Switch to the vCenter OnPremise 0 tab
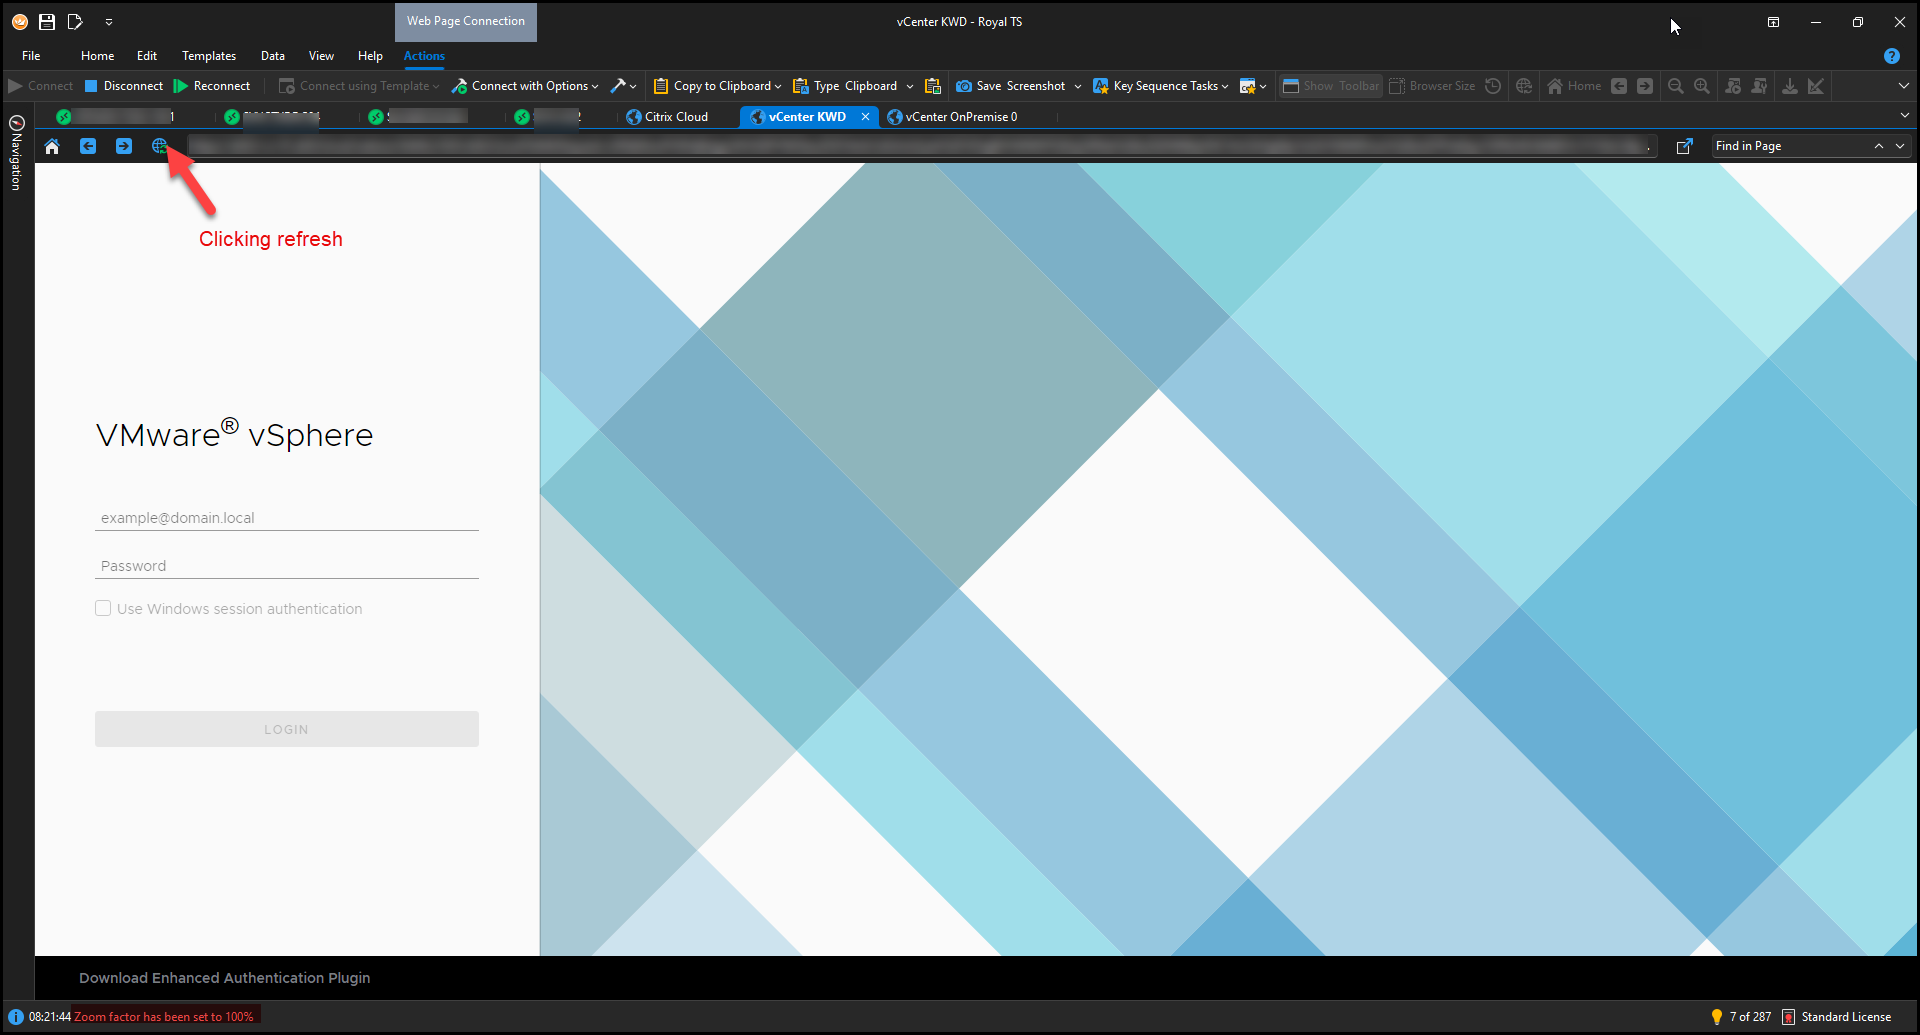 click(x=952, y=117)
